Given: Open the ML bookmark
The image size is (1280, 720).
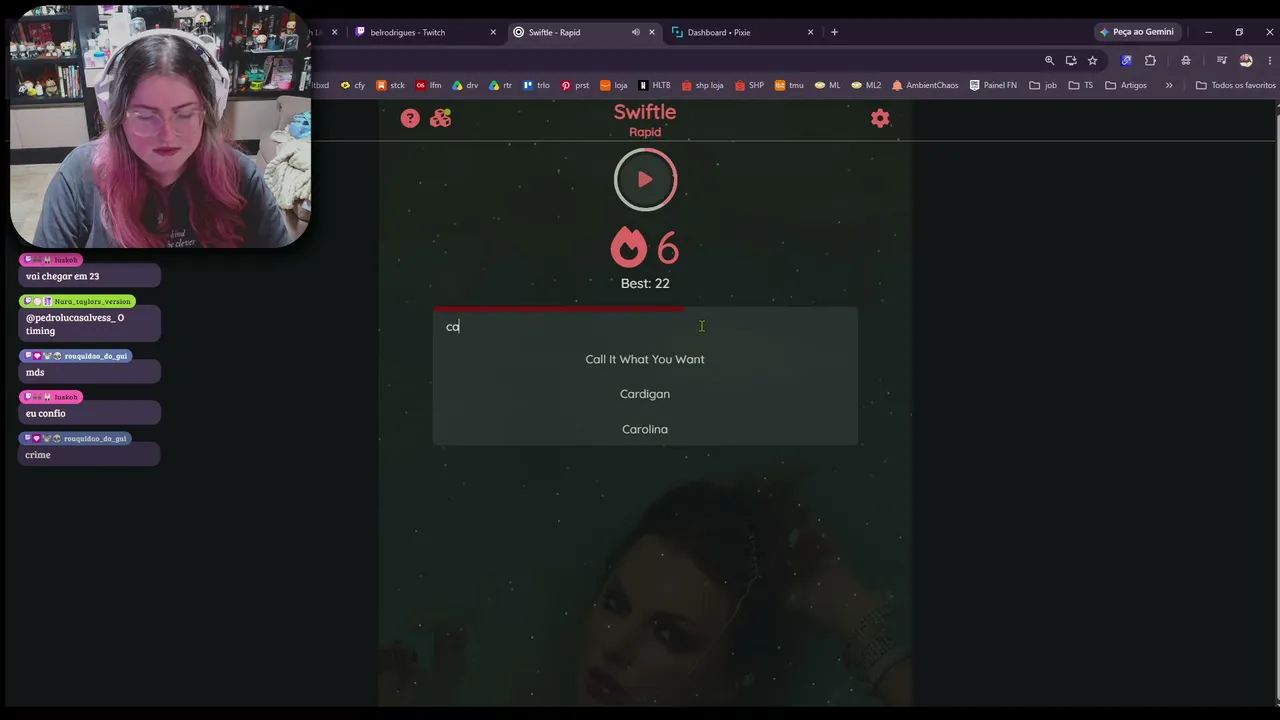Looking at the screenshot, I should (827, 85).
